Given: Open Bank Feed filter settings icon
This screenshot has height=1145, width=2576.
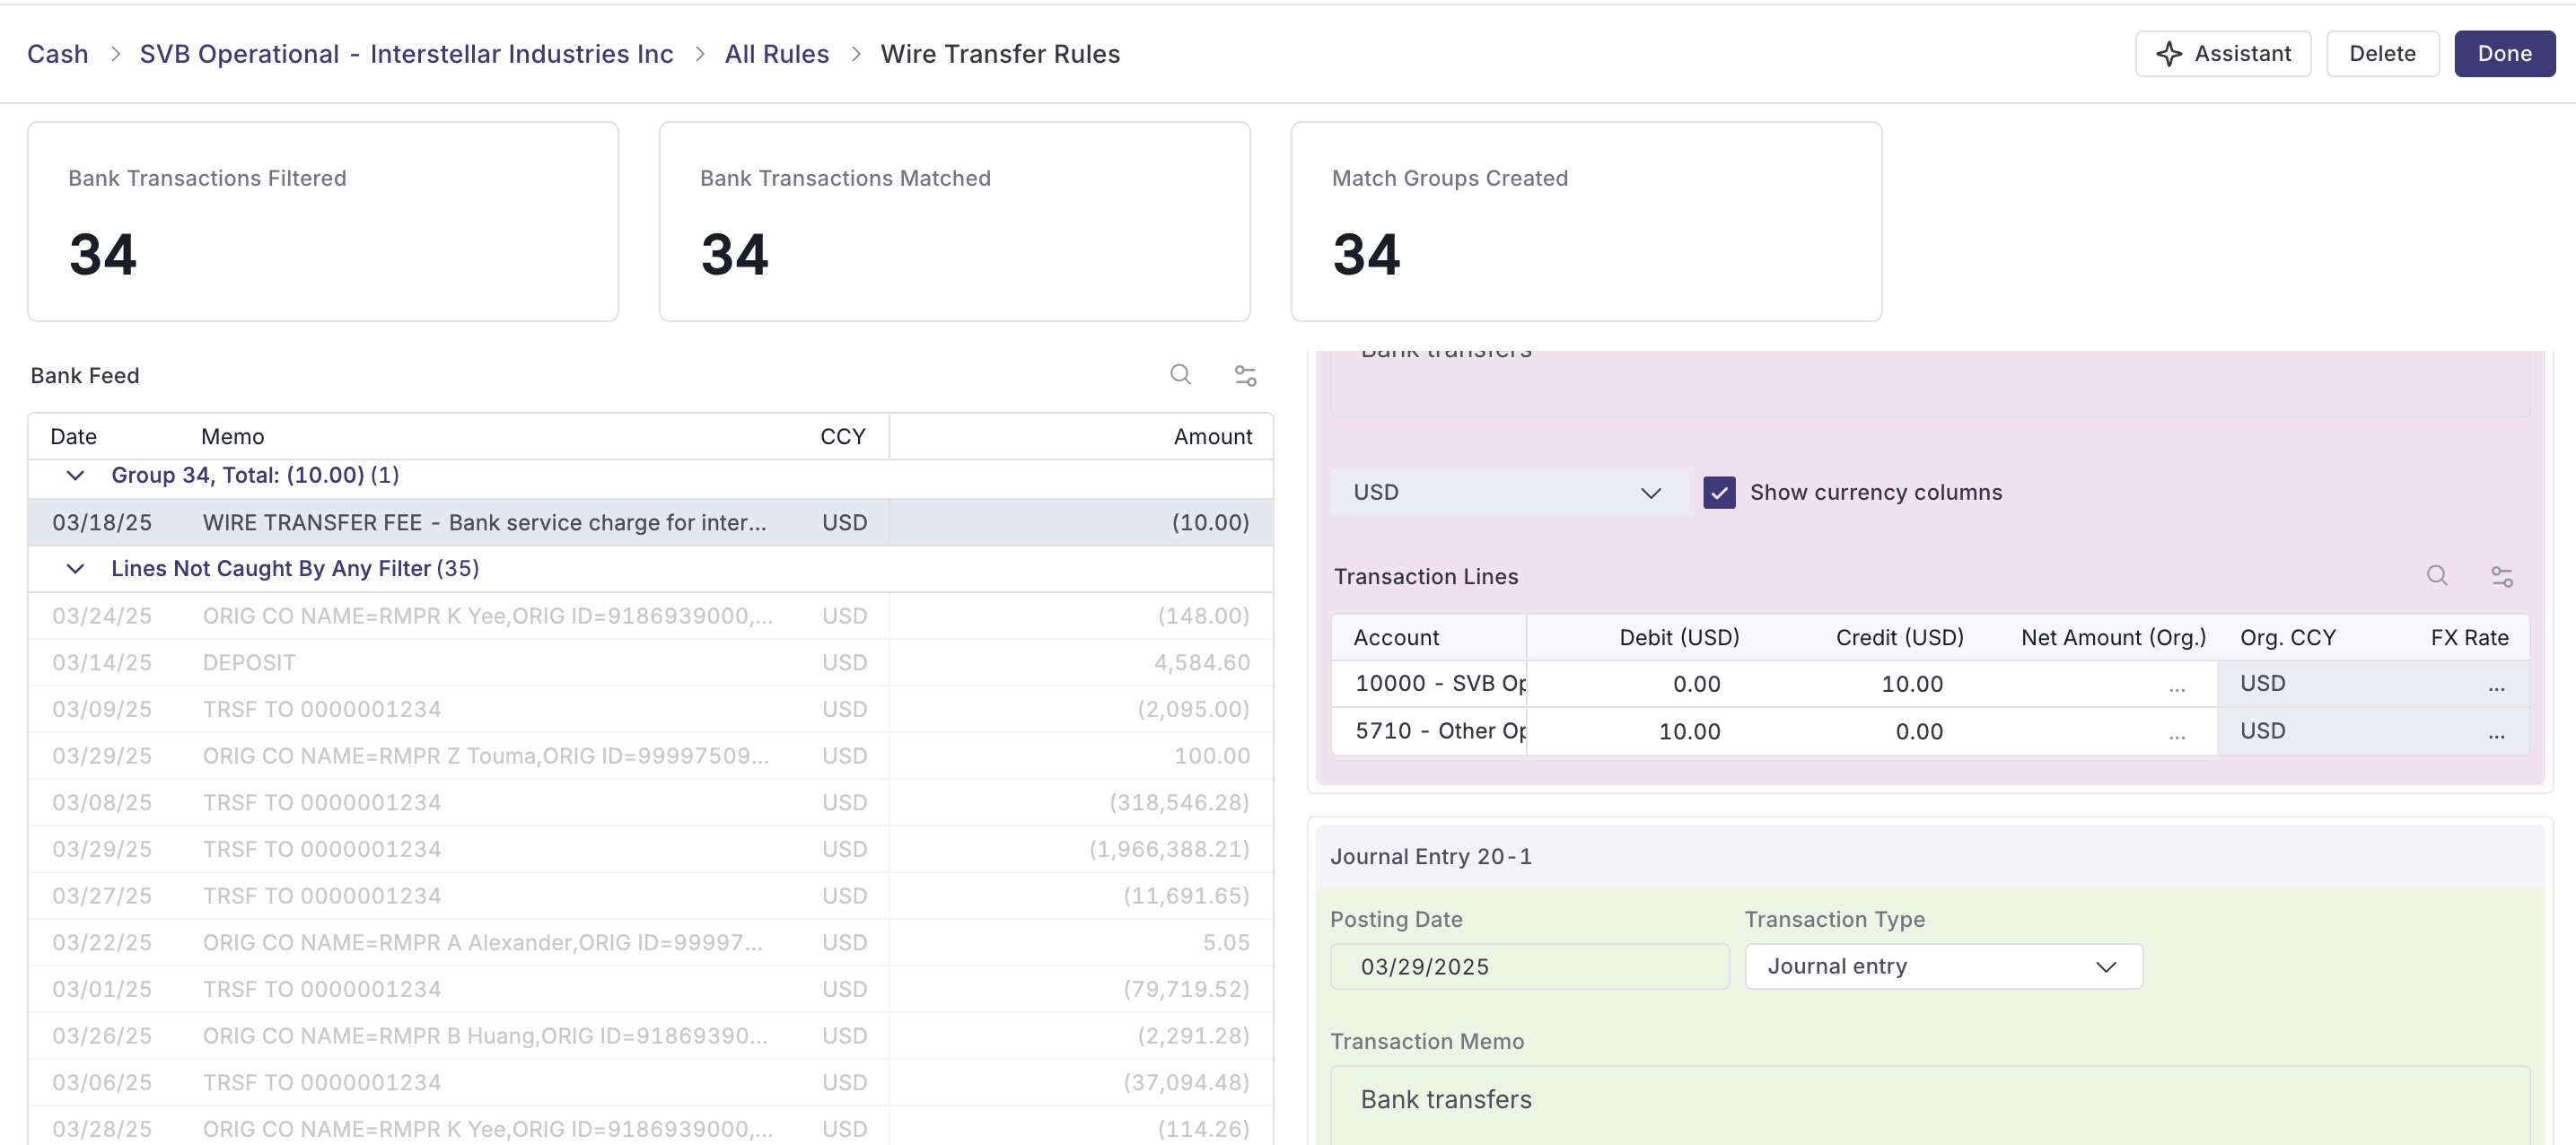Looking at the screenshot, I should [x=1245, y=376].
